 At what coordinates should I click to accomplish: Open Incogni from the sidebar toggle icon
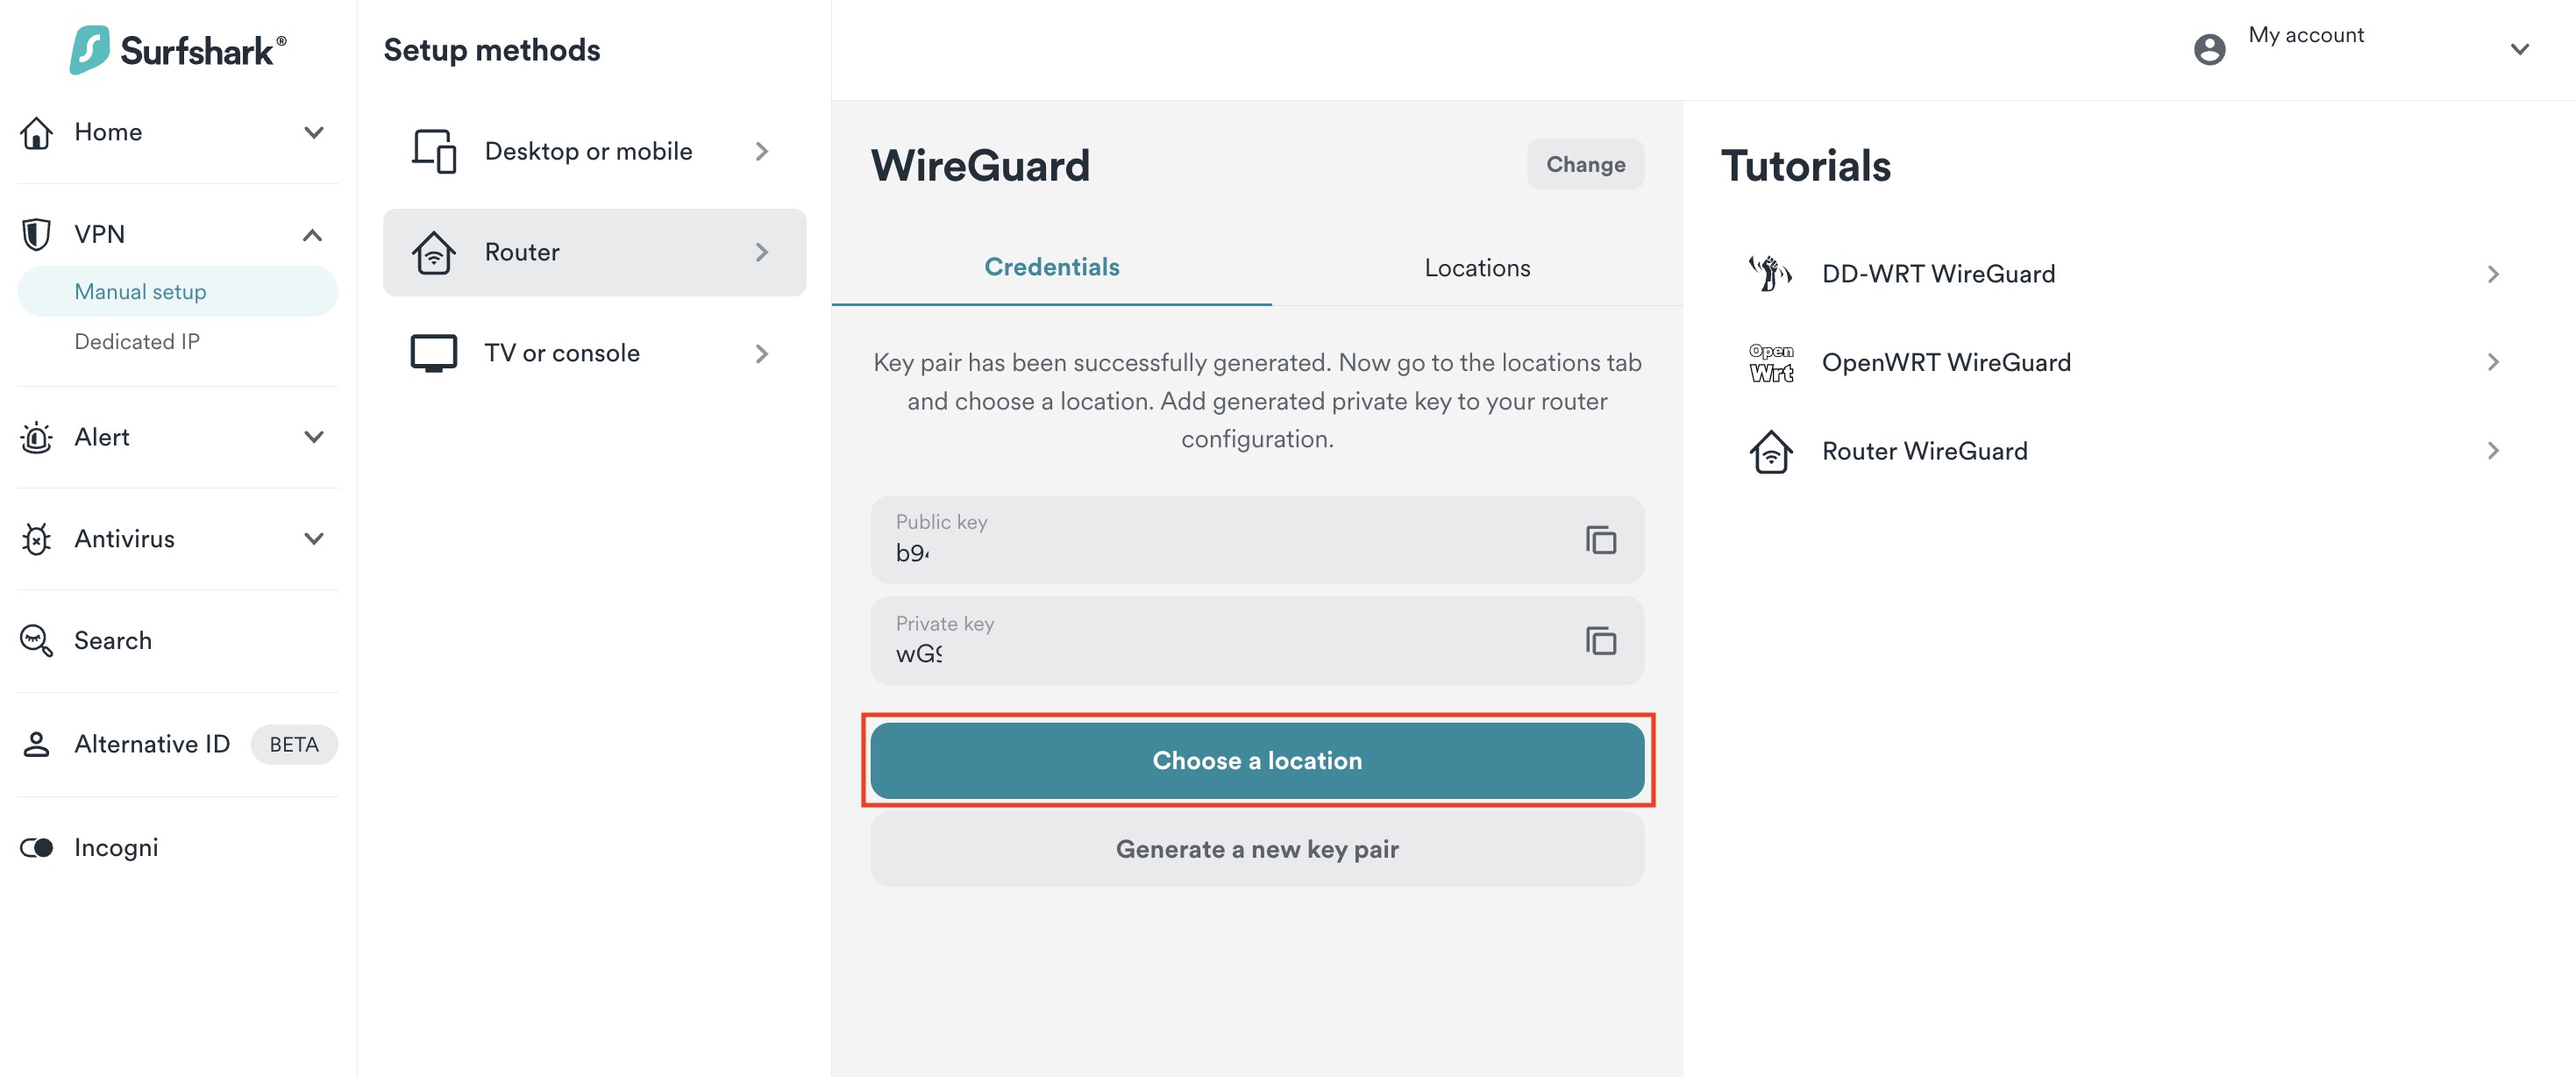point(37,848)
